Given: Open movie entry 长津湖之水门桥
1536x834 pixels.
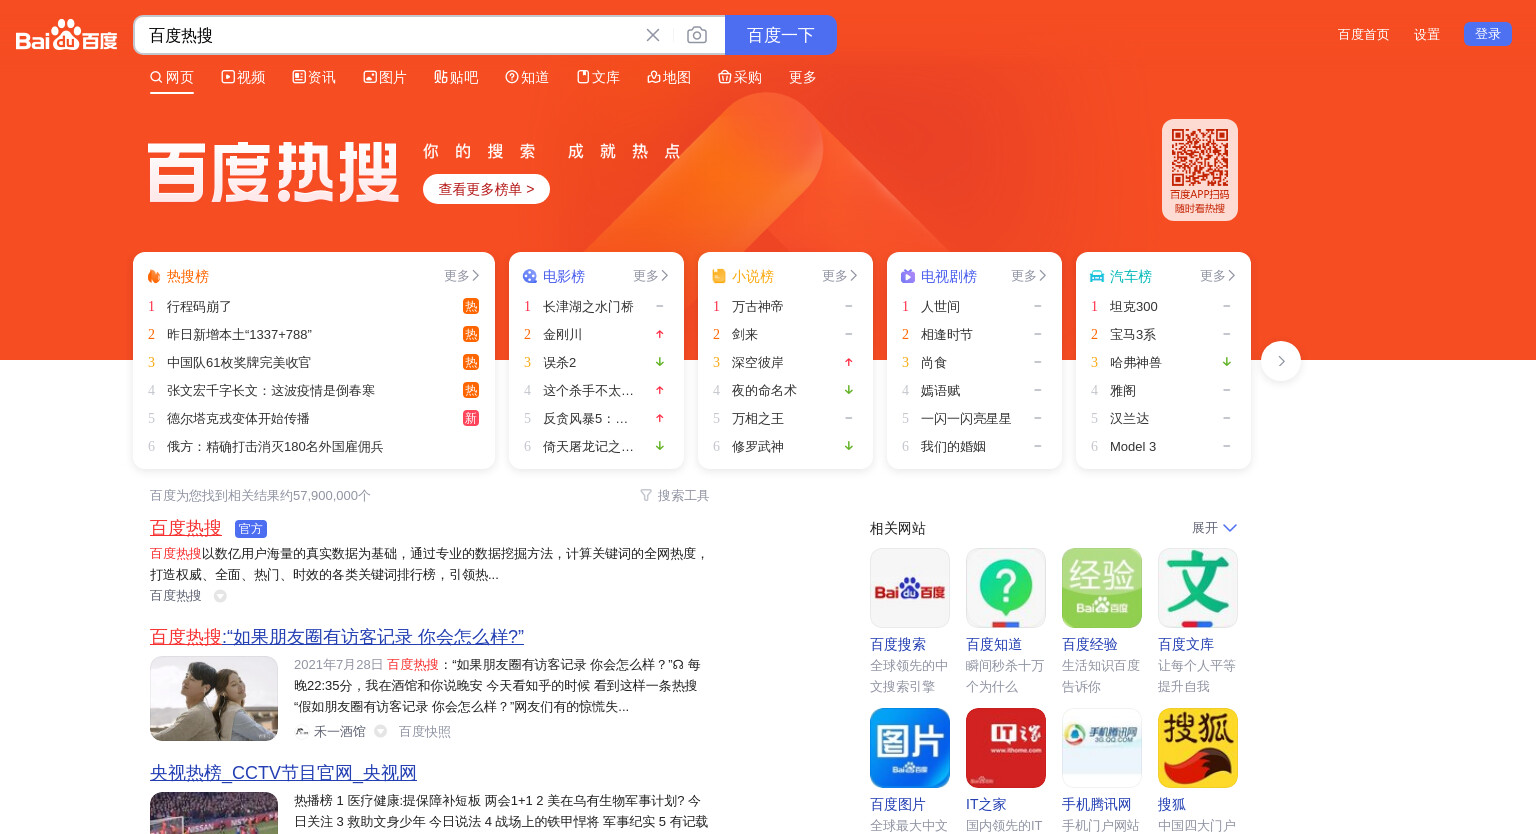Looking at the screenshot, I should (x=588, y=306).
